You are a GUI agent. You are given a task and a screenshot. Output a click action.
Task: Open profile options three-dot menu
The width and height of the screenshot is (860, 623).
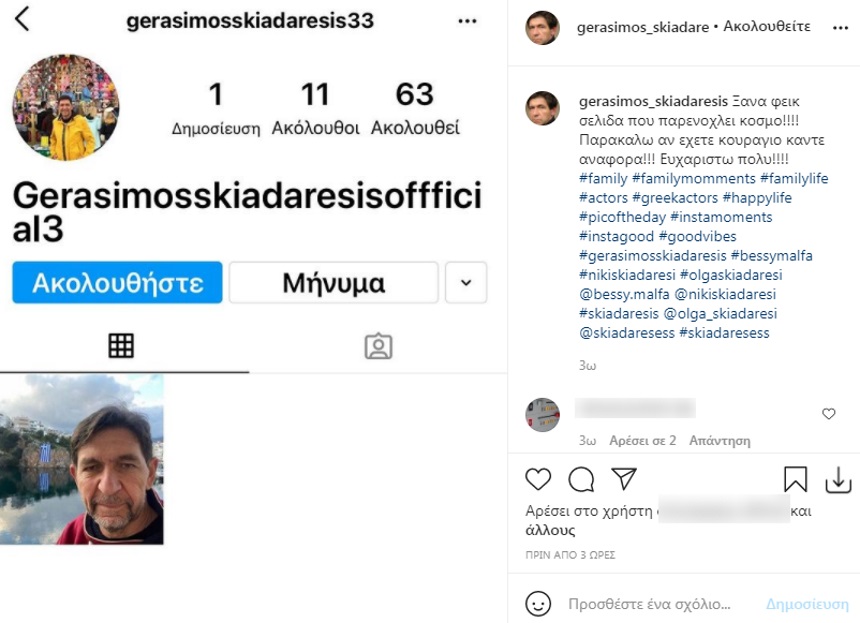pyautogui.click(x=467, y=21)
